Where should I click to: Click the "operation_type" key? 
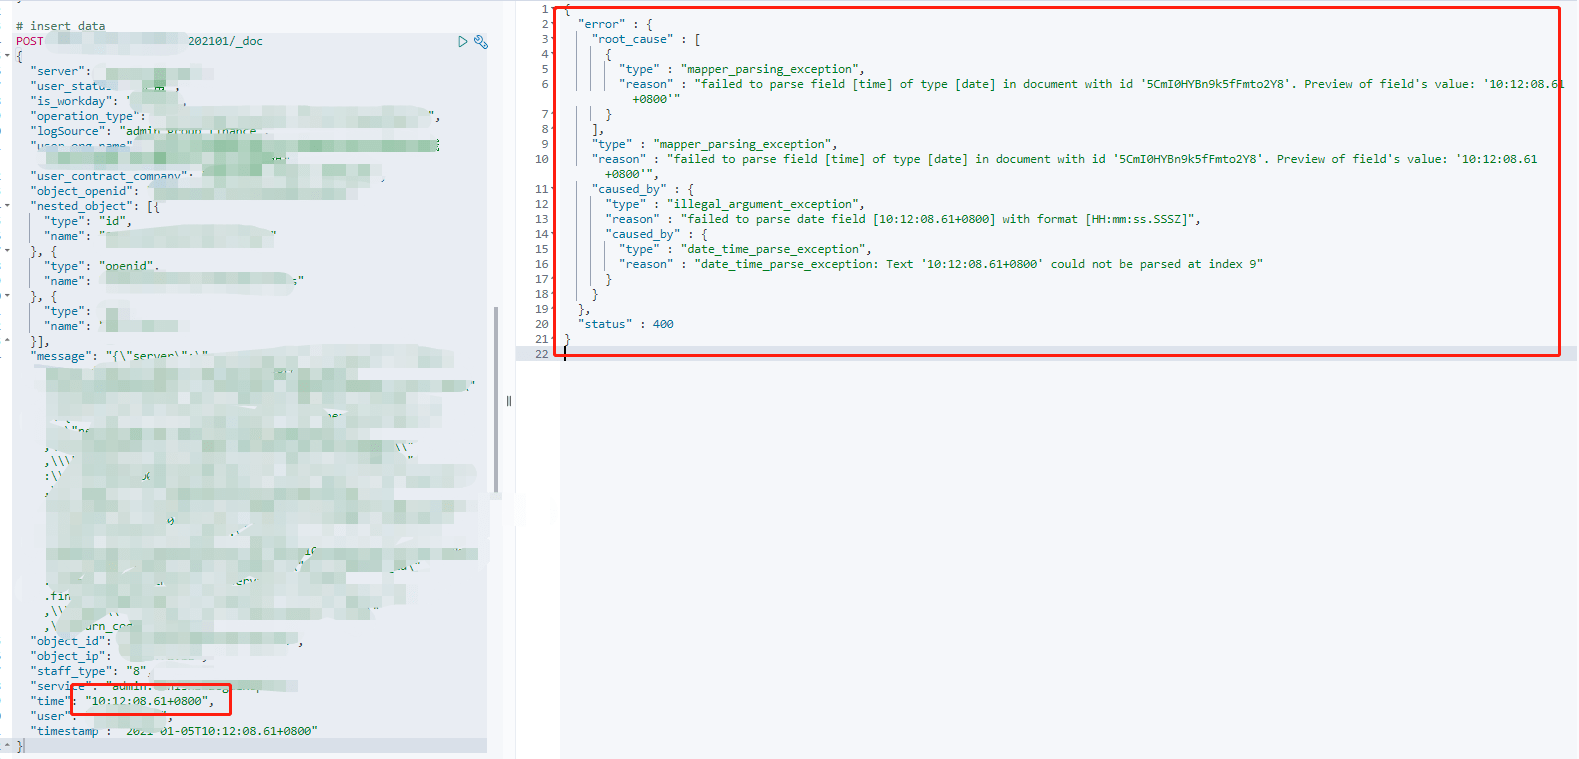click(x=84, y=116)
